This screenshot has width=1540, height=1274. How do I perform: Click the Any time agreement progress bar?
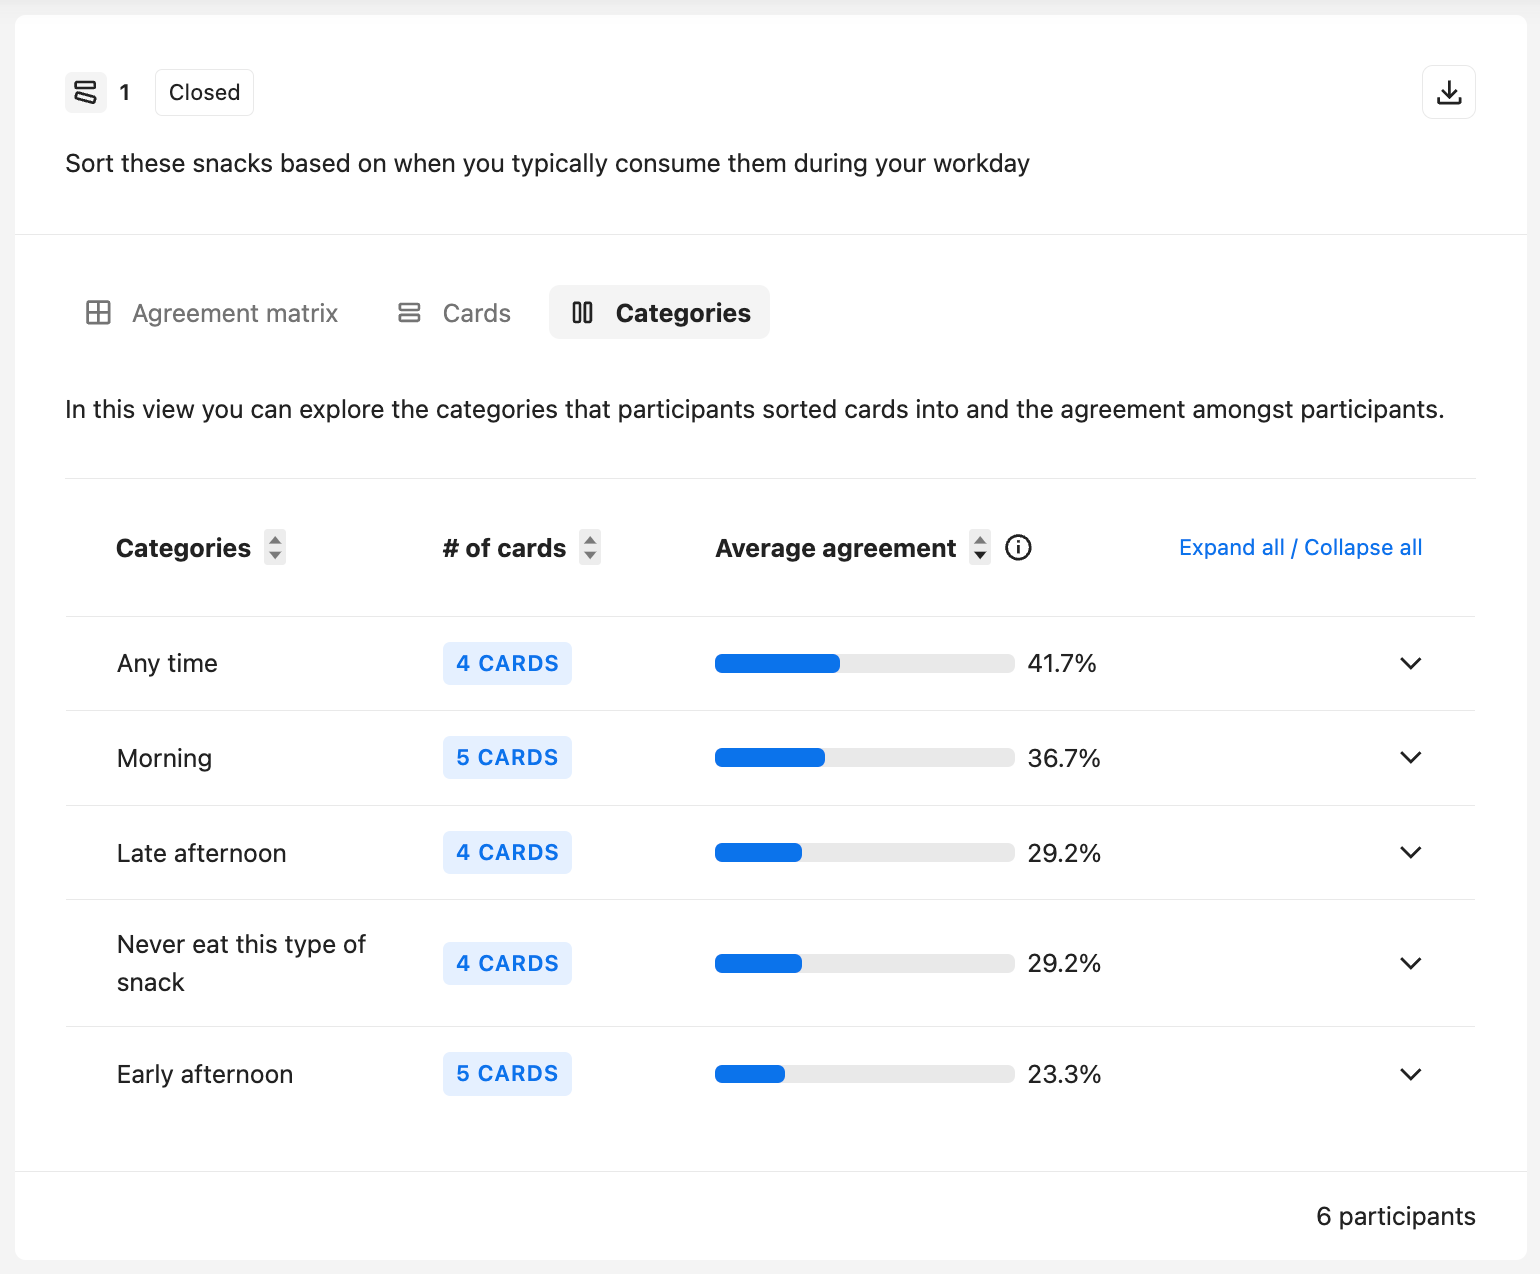click(864, 663)
